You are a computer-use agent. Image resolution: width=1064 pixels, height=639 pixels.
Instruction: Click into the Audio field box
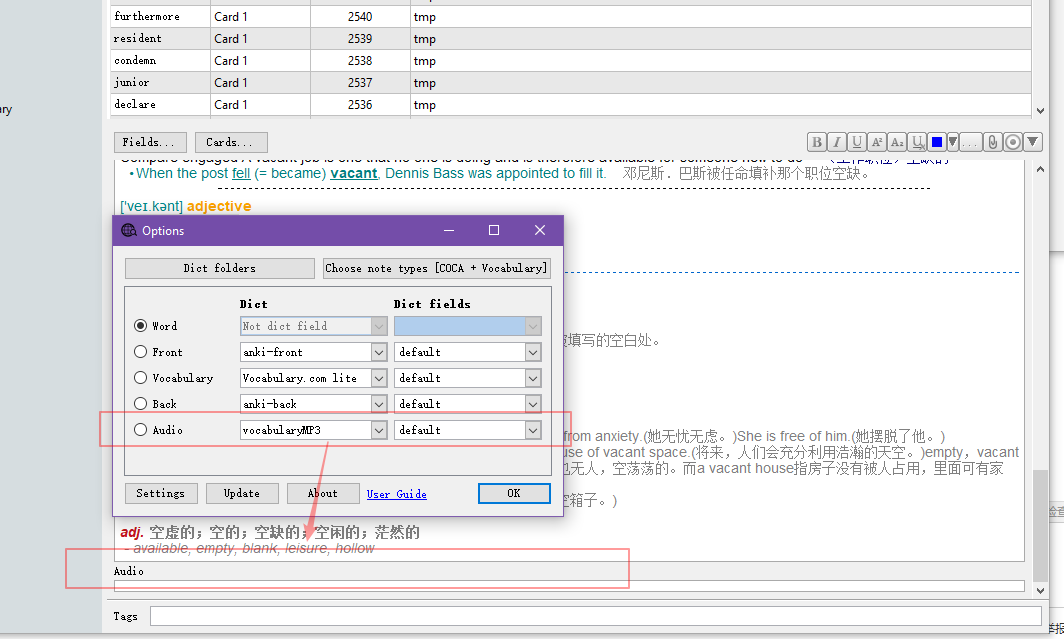pos(569,586)
